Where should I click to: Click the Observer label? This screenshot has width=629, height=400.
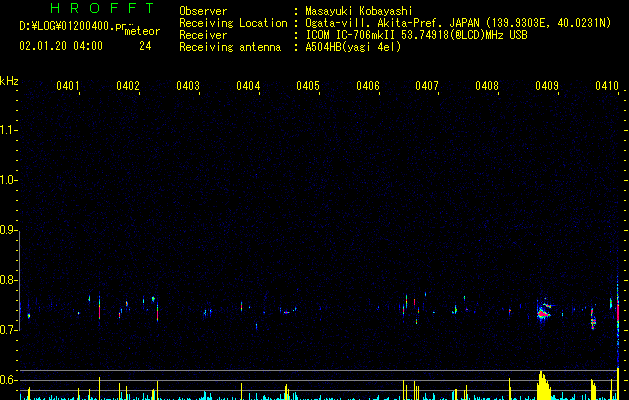point(203,11)
